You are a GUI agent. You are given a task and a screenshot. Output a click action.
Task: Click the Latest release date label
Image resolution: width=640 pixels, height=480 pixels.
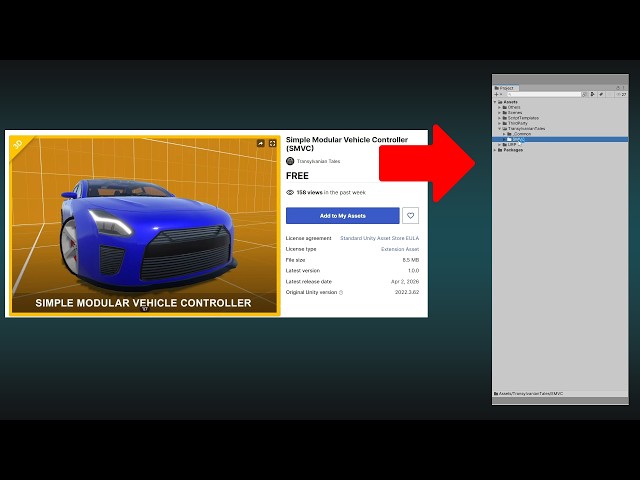pos(309,282)
